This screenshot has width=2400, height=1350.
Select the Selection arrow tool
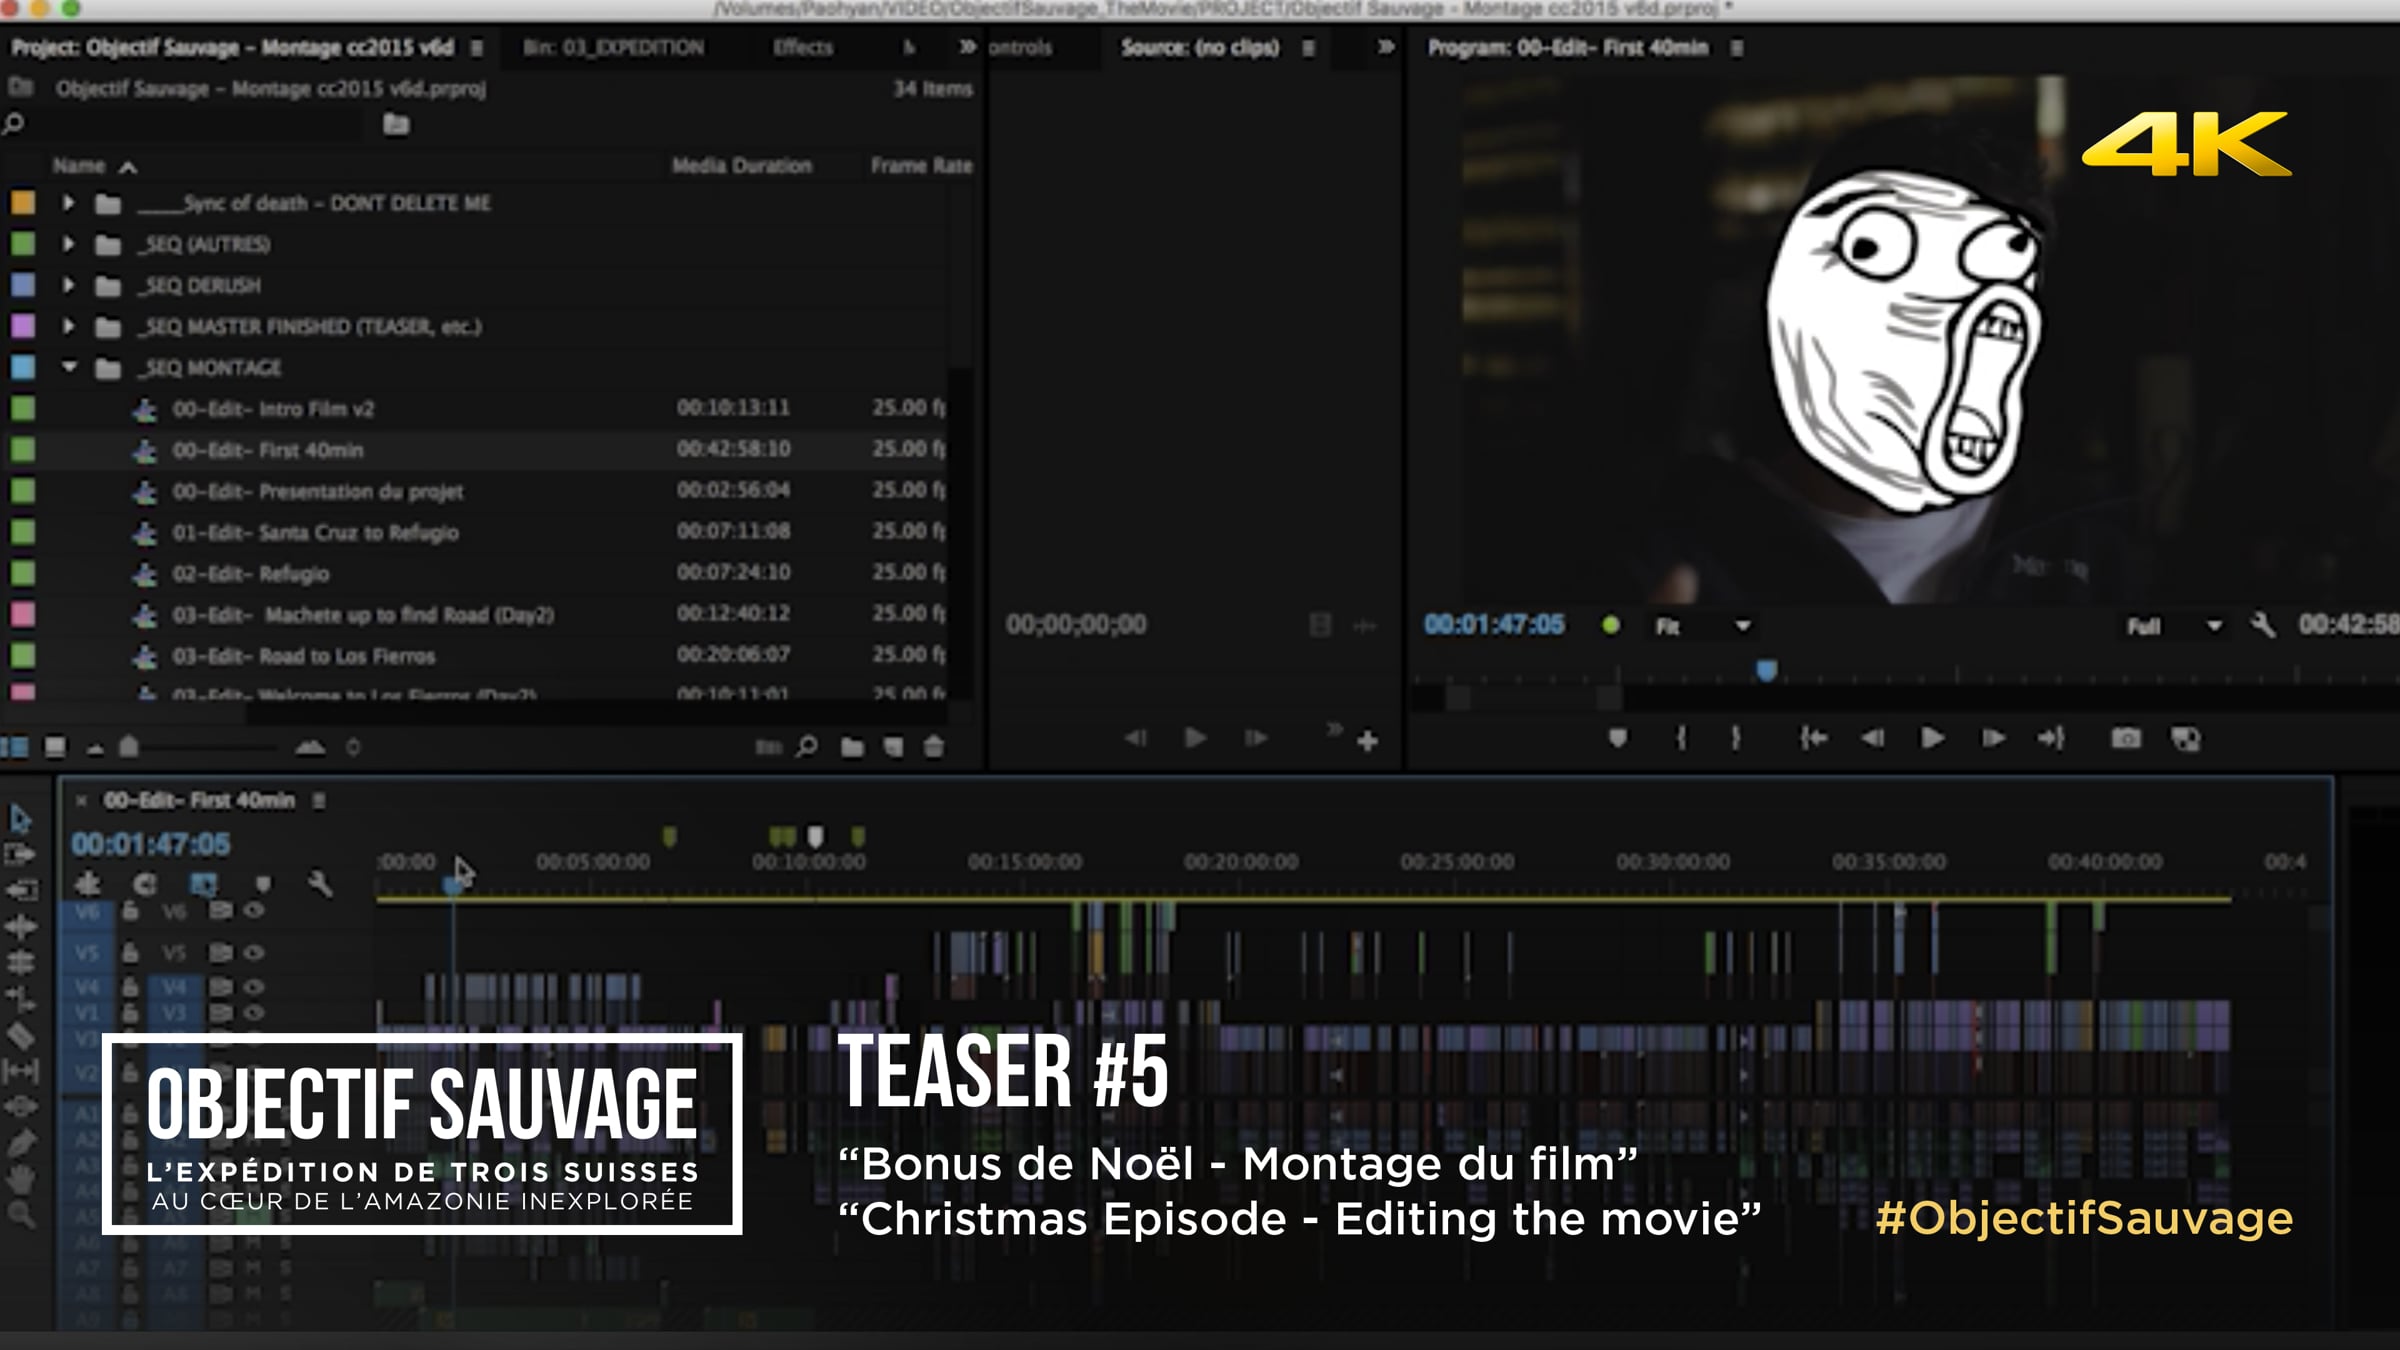[x=20, y=819]
